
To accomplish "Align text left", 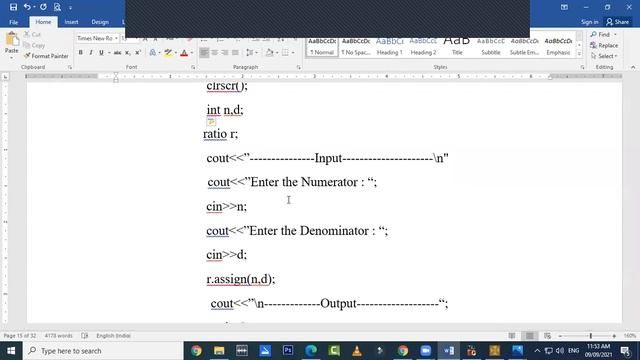I will (204, 53).
